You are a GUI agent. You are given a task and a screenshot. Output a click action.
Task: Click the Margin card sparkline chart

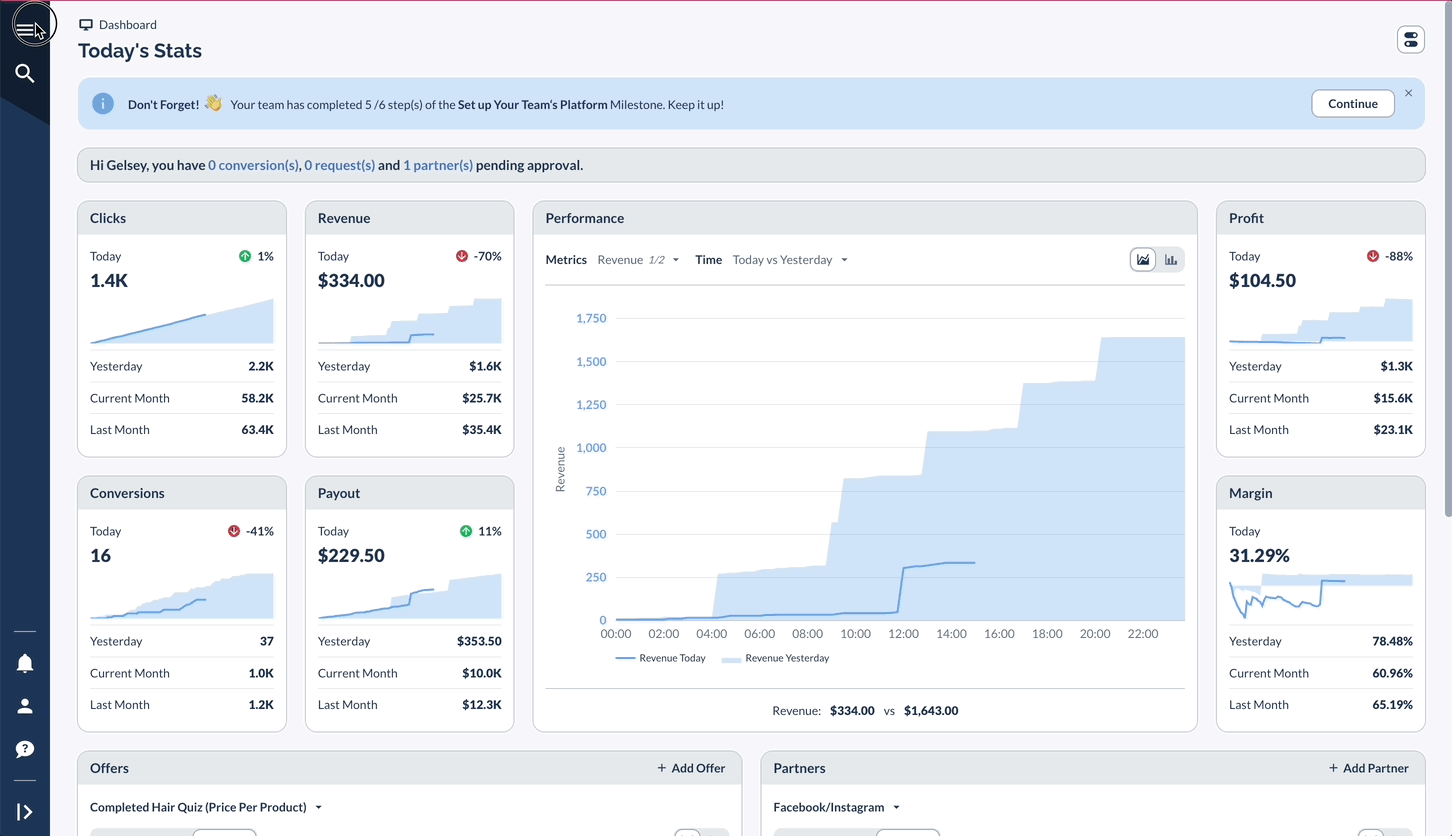(x=1321, y=596)
